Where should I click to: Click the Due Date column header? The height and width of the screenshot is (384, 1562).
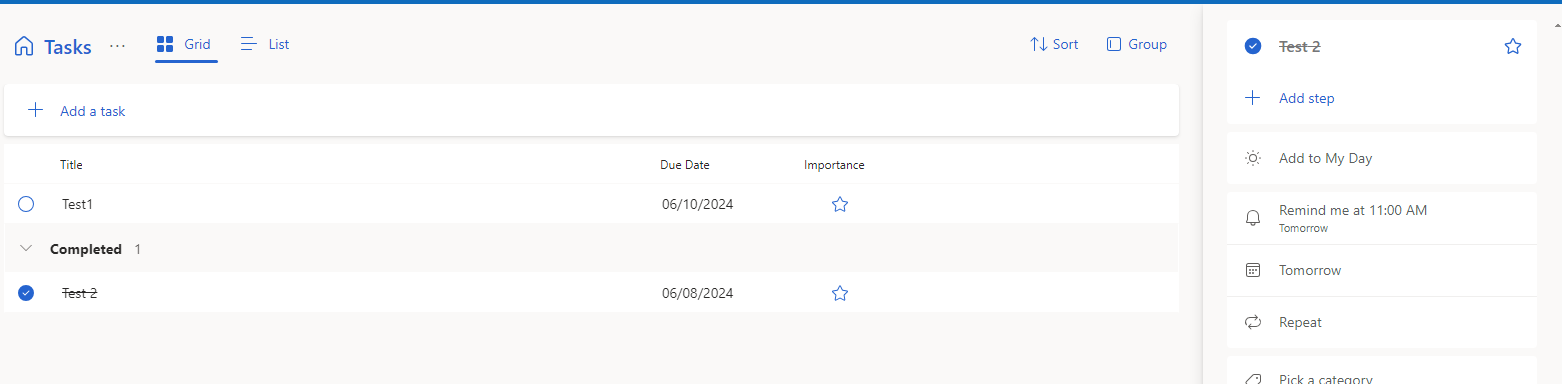tap(685, 165)
